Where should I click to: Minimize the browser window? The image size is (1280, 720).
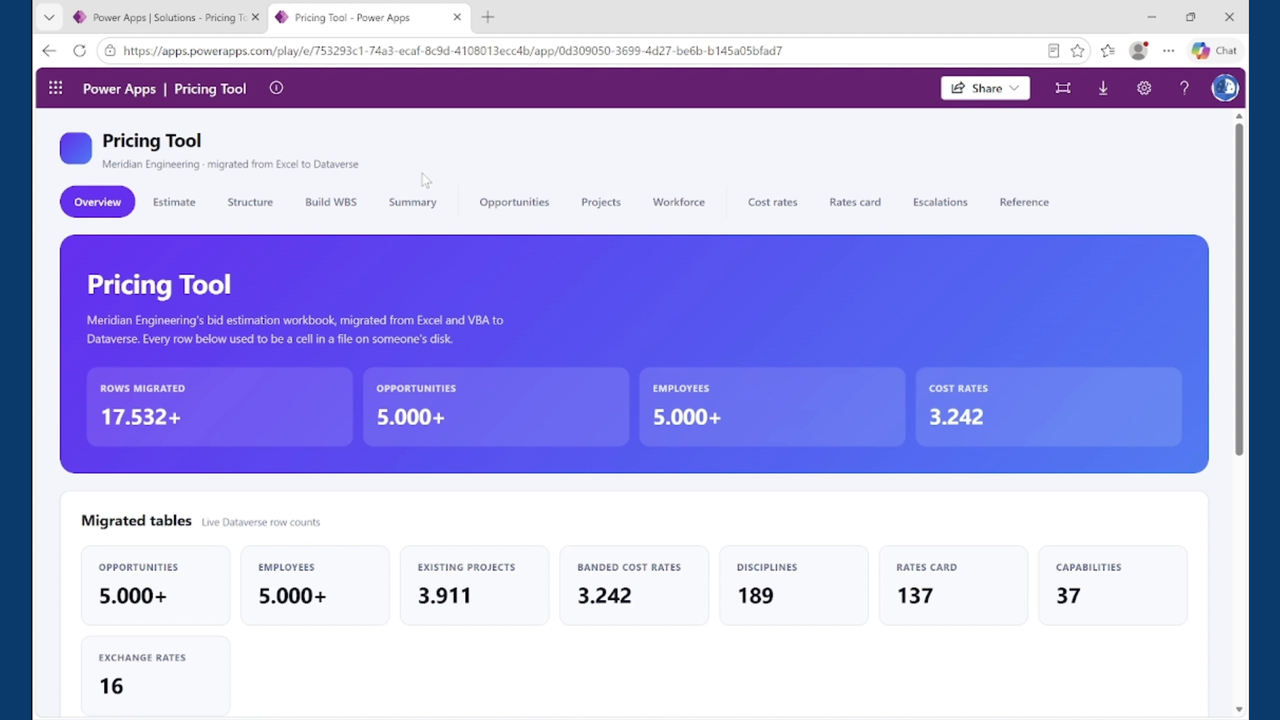click(1151, 17)
